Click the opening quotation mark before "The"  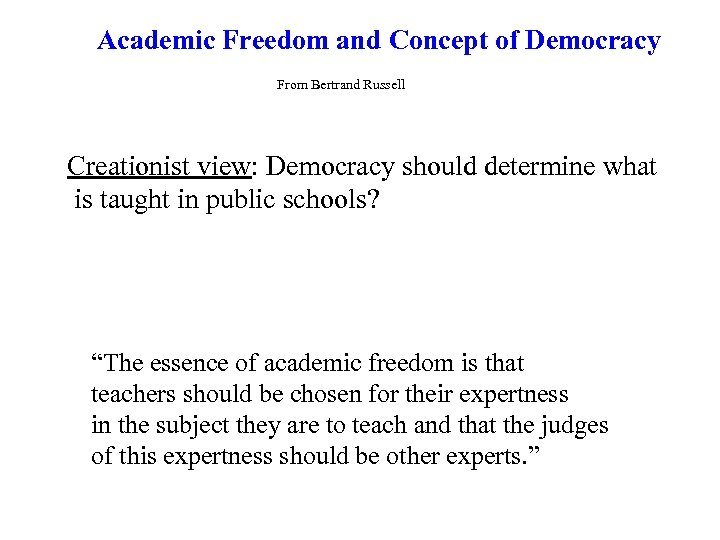click(96, 363)
